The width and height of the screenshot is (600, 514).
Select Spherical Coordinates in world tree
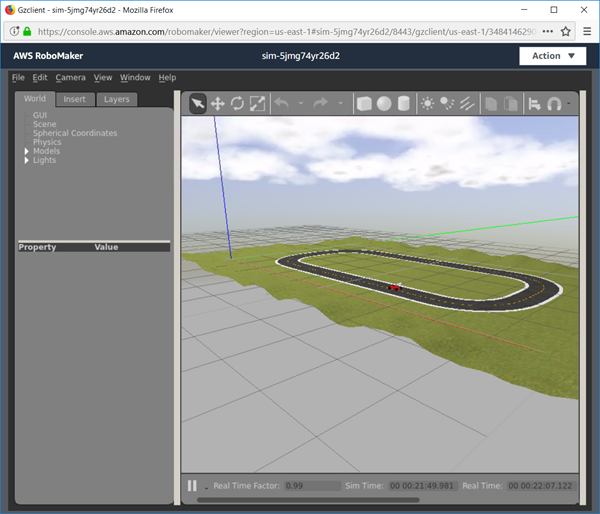point(74,133)
